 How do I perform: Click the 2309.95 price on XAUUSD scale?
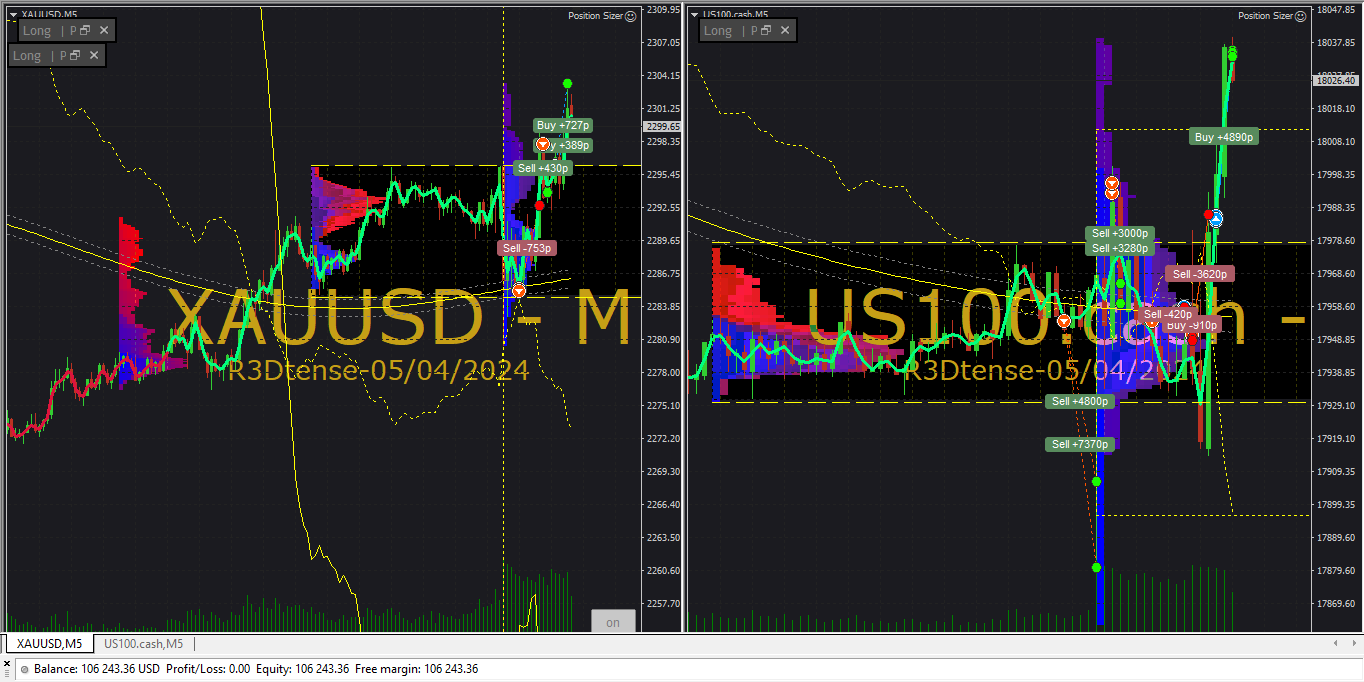point(664,9)
